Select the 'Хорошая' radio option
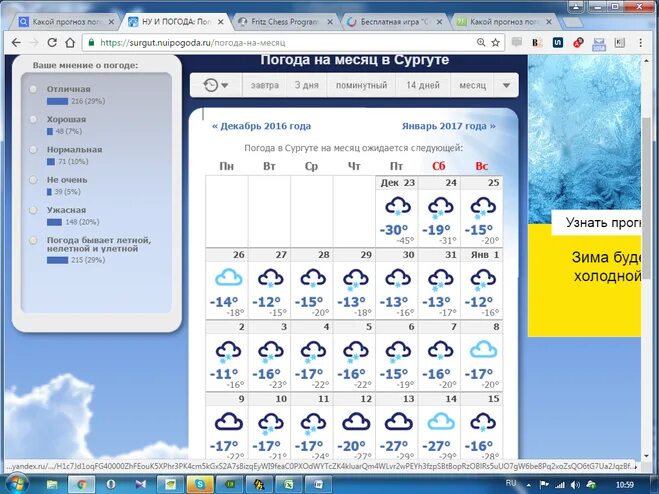 [x=33, y=119]
